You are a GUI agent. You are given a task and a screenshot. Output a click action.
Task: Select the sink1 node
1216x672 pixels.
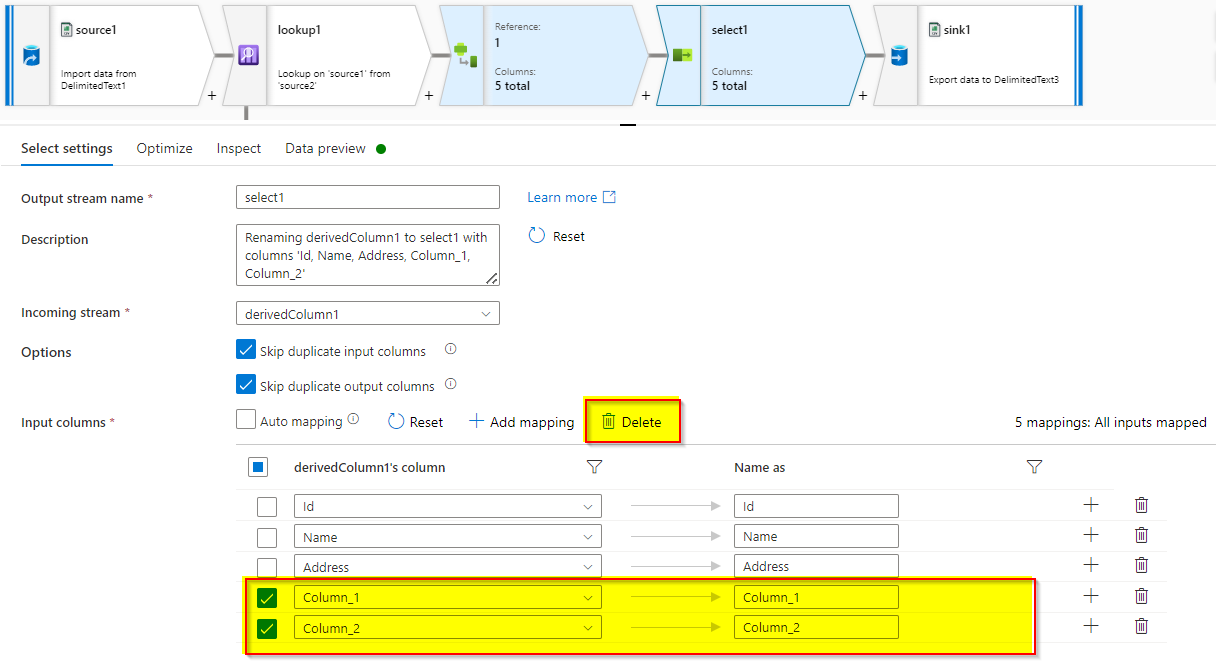(978, 55)
